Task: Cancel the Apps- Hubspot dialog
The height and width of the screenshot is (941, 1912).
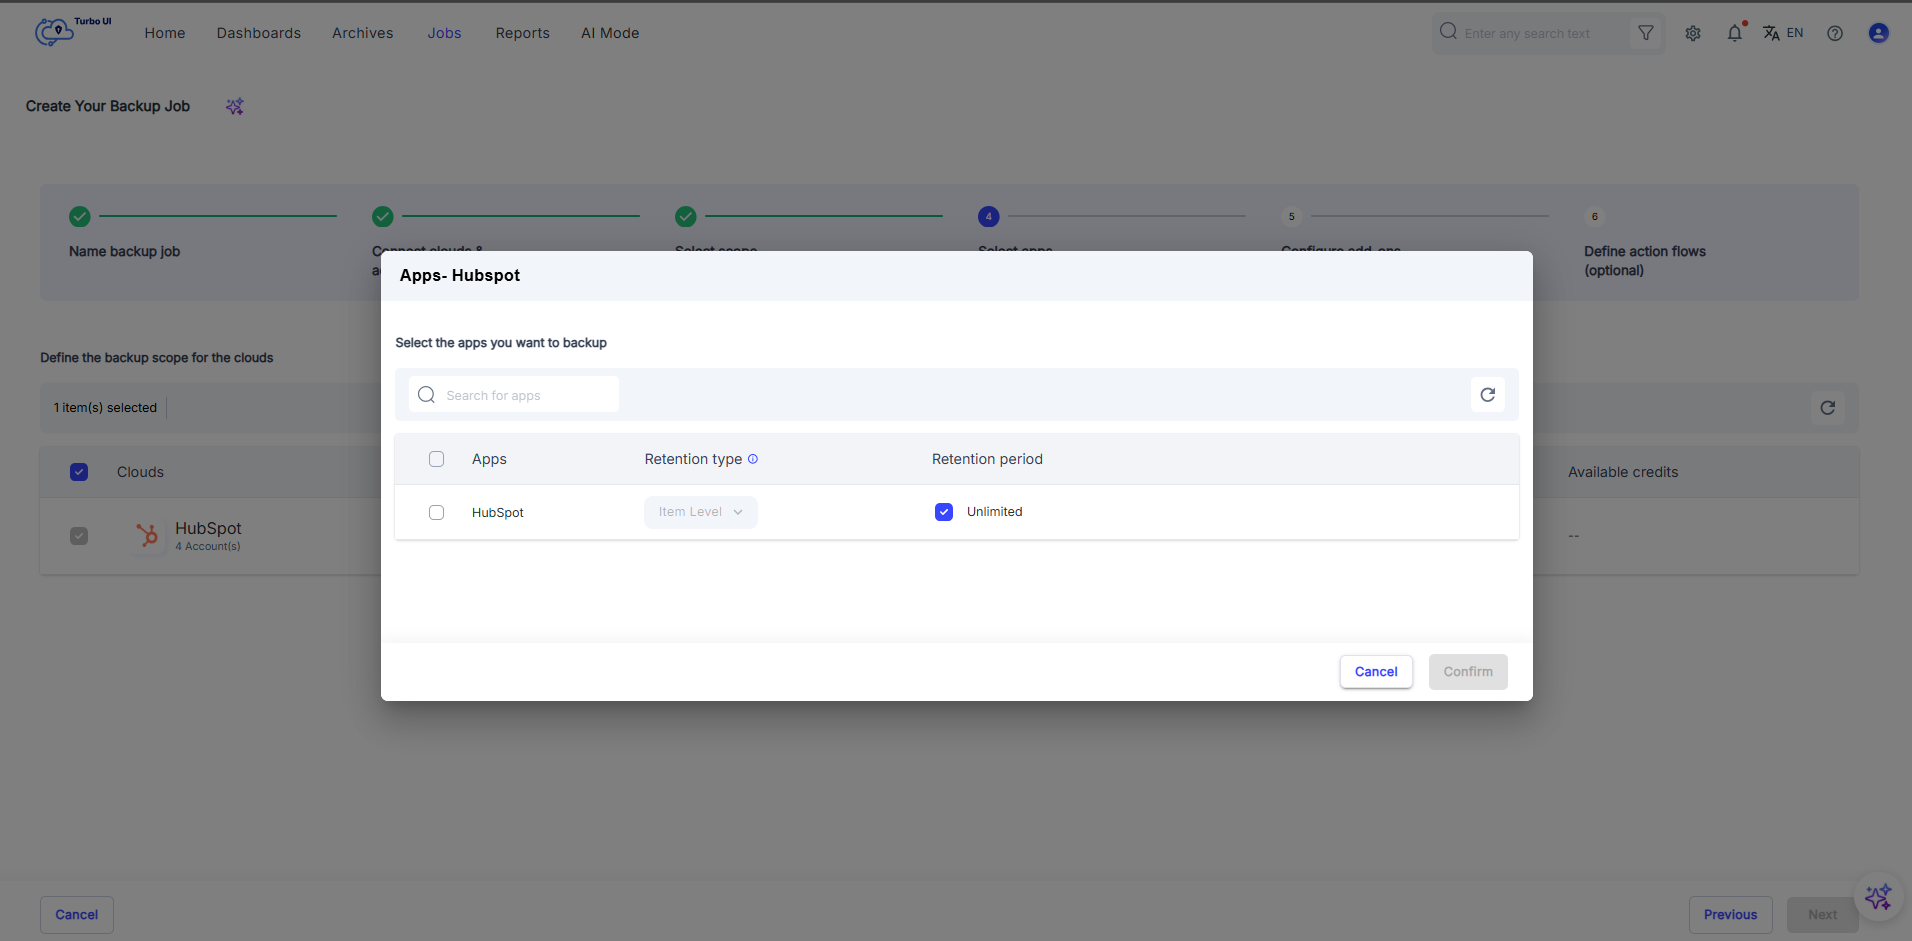Action: pos(1376,672)
